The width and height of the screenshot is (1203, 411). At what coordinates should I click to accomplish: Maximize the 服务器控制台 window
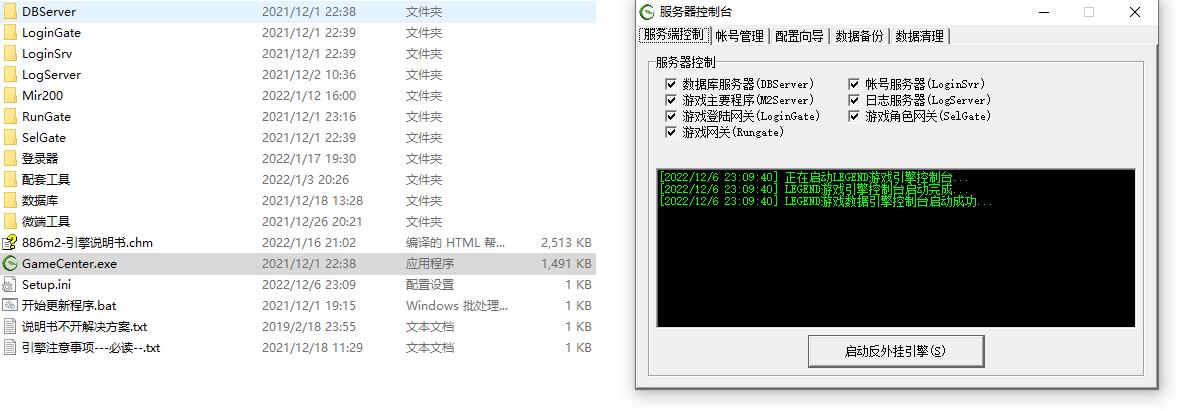tap(1089, 12)
